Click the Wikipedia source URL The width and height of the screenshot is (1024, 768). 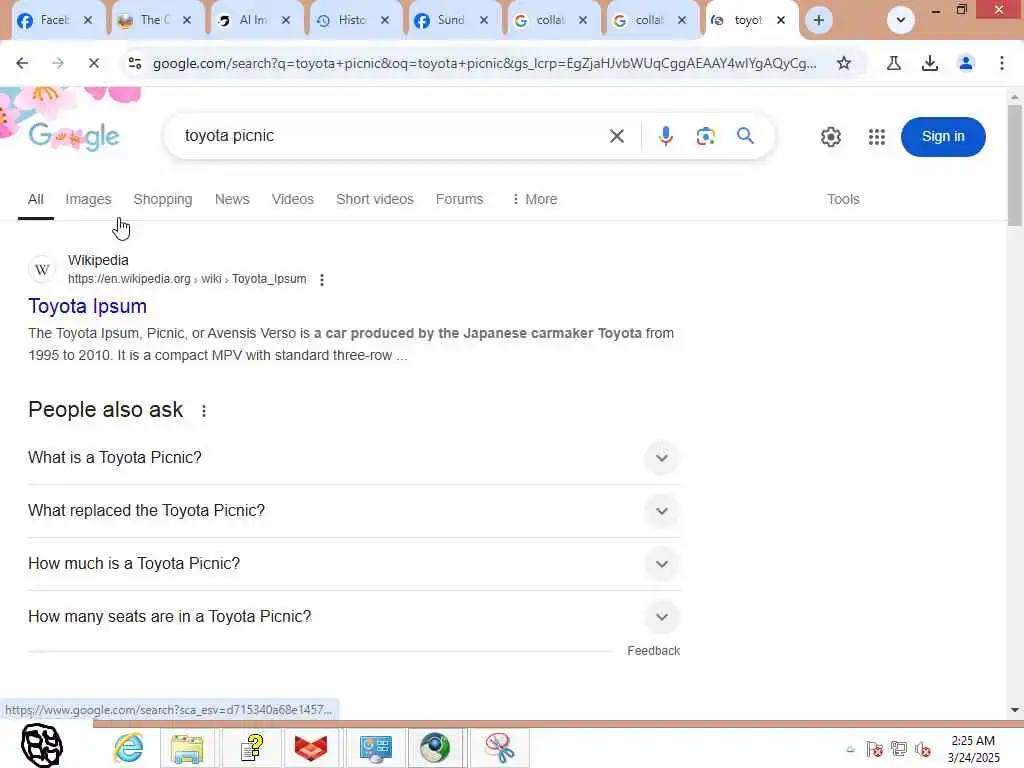pyautogui.click(x=187, y=279)
